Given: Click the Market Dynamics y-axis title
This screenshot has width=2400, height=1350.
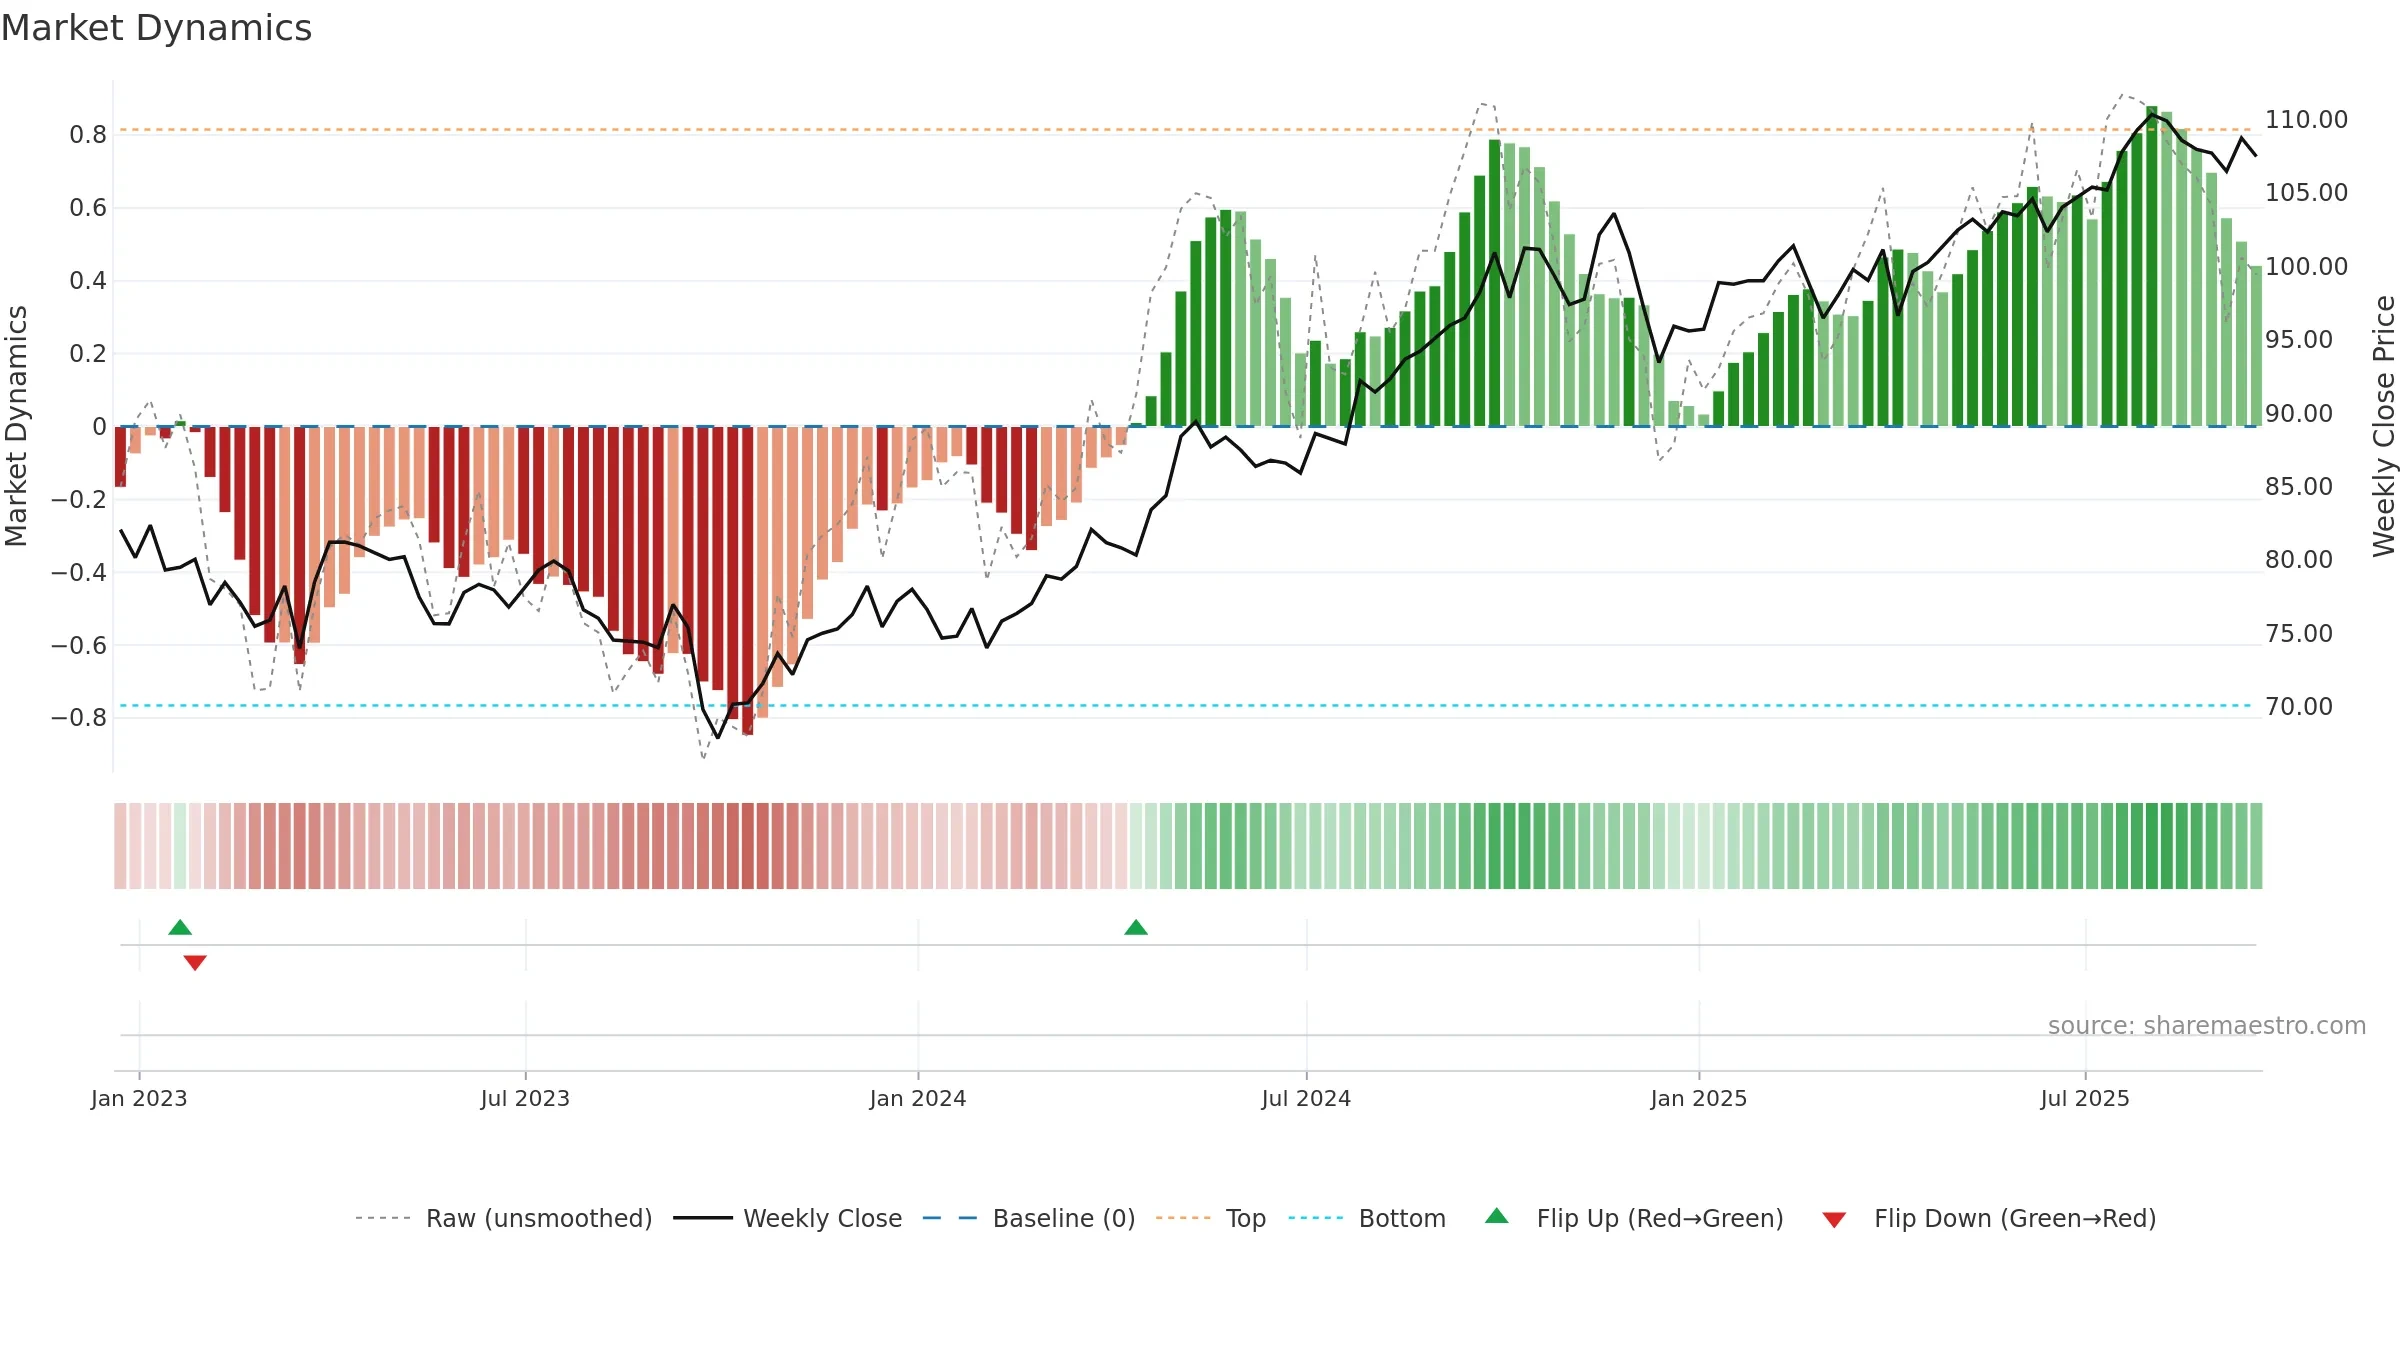Looking at the screenshot, I should (16, 426).
